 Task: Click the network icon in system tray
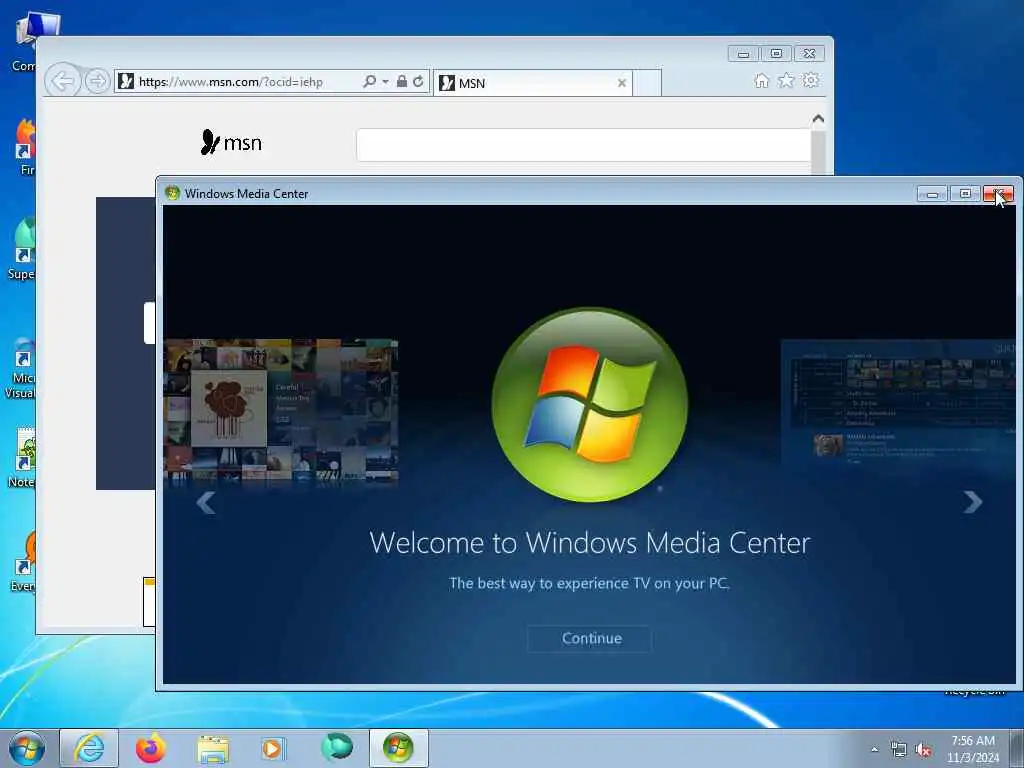click(899, 750)
